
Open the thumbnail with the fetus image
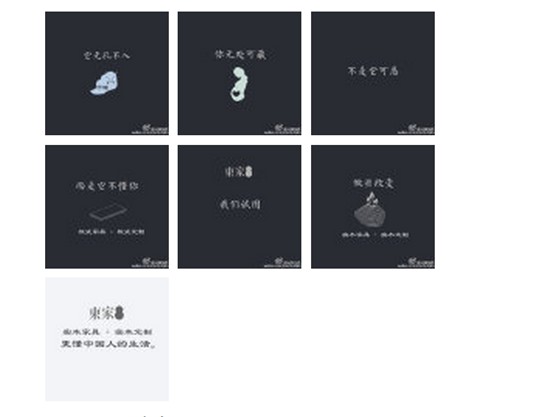coord(240,73)
